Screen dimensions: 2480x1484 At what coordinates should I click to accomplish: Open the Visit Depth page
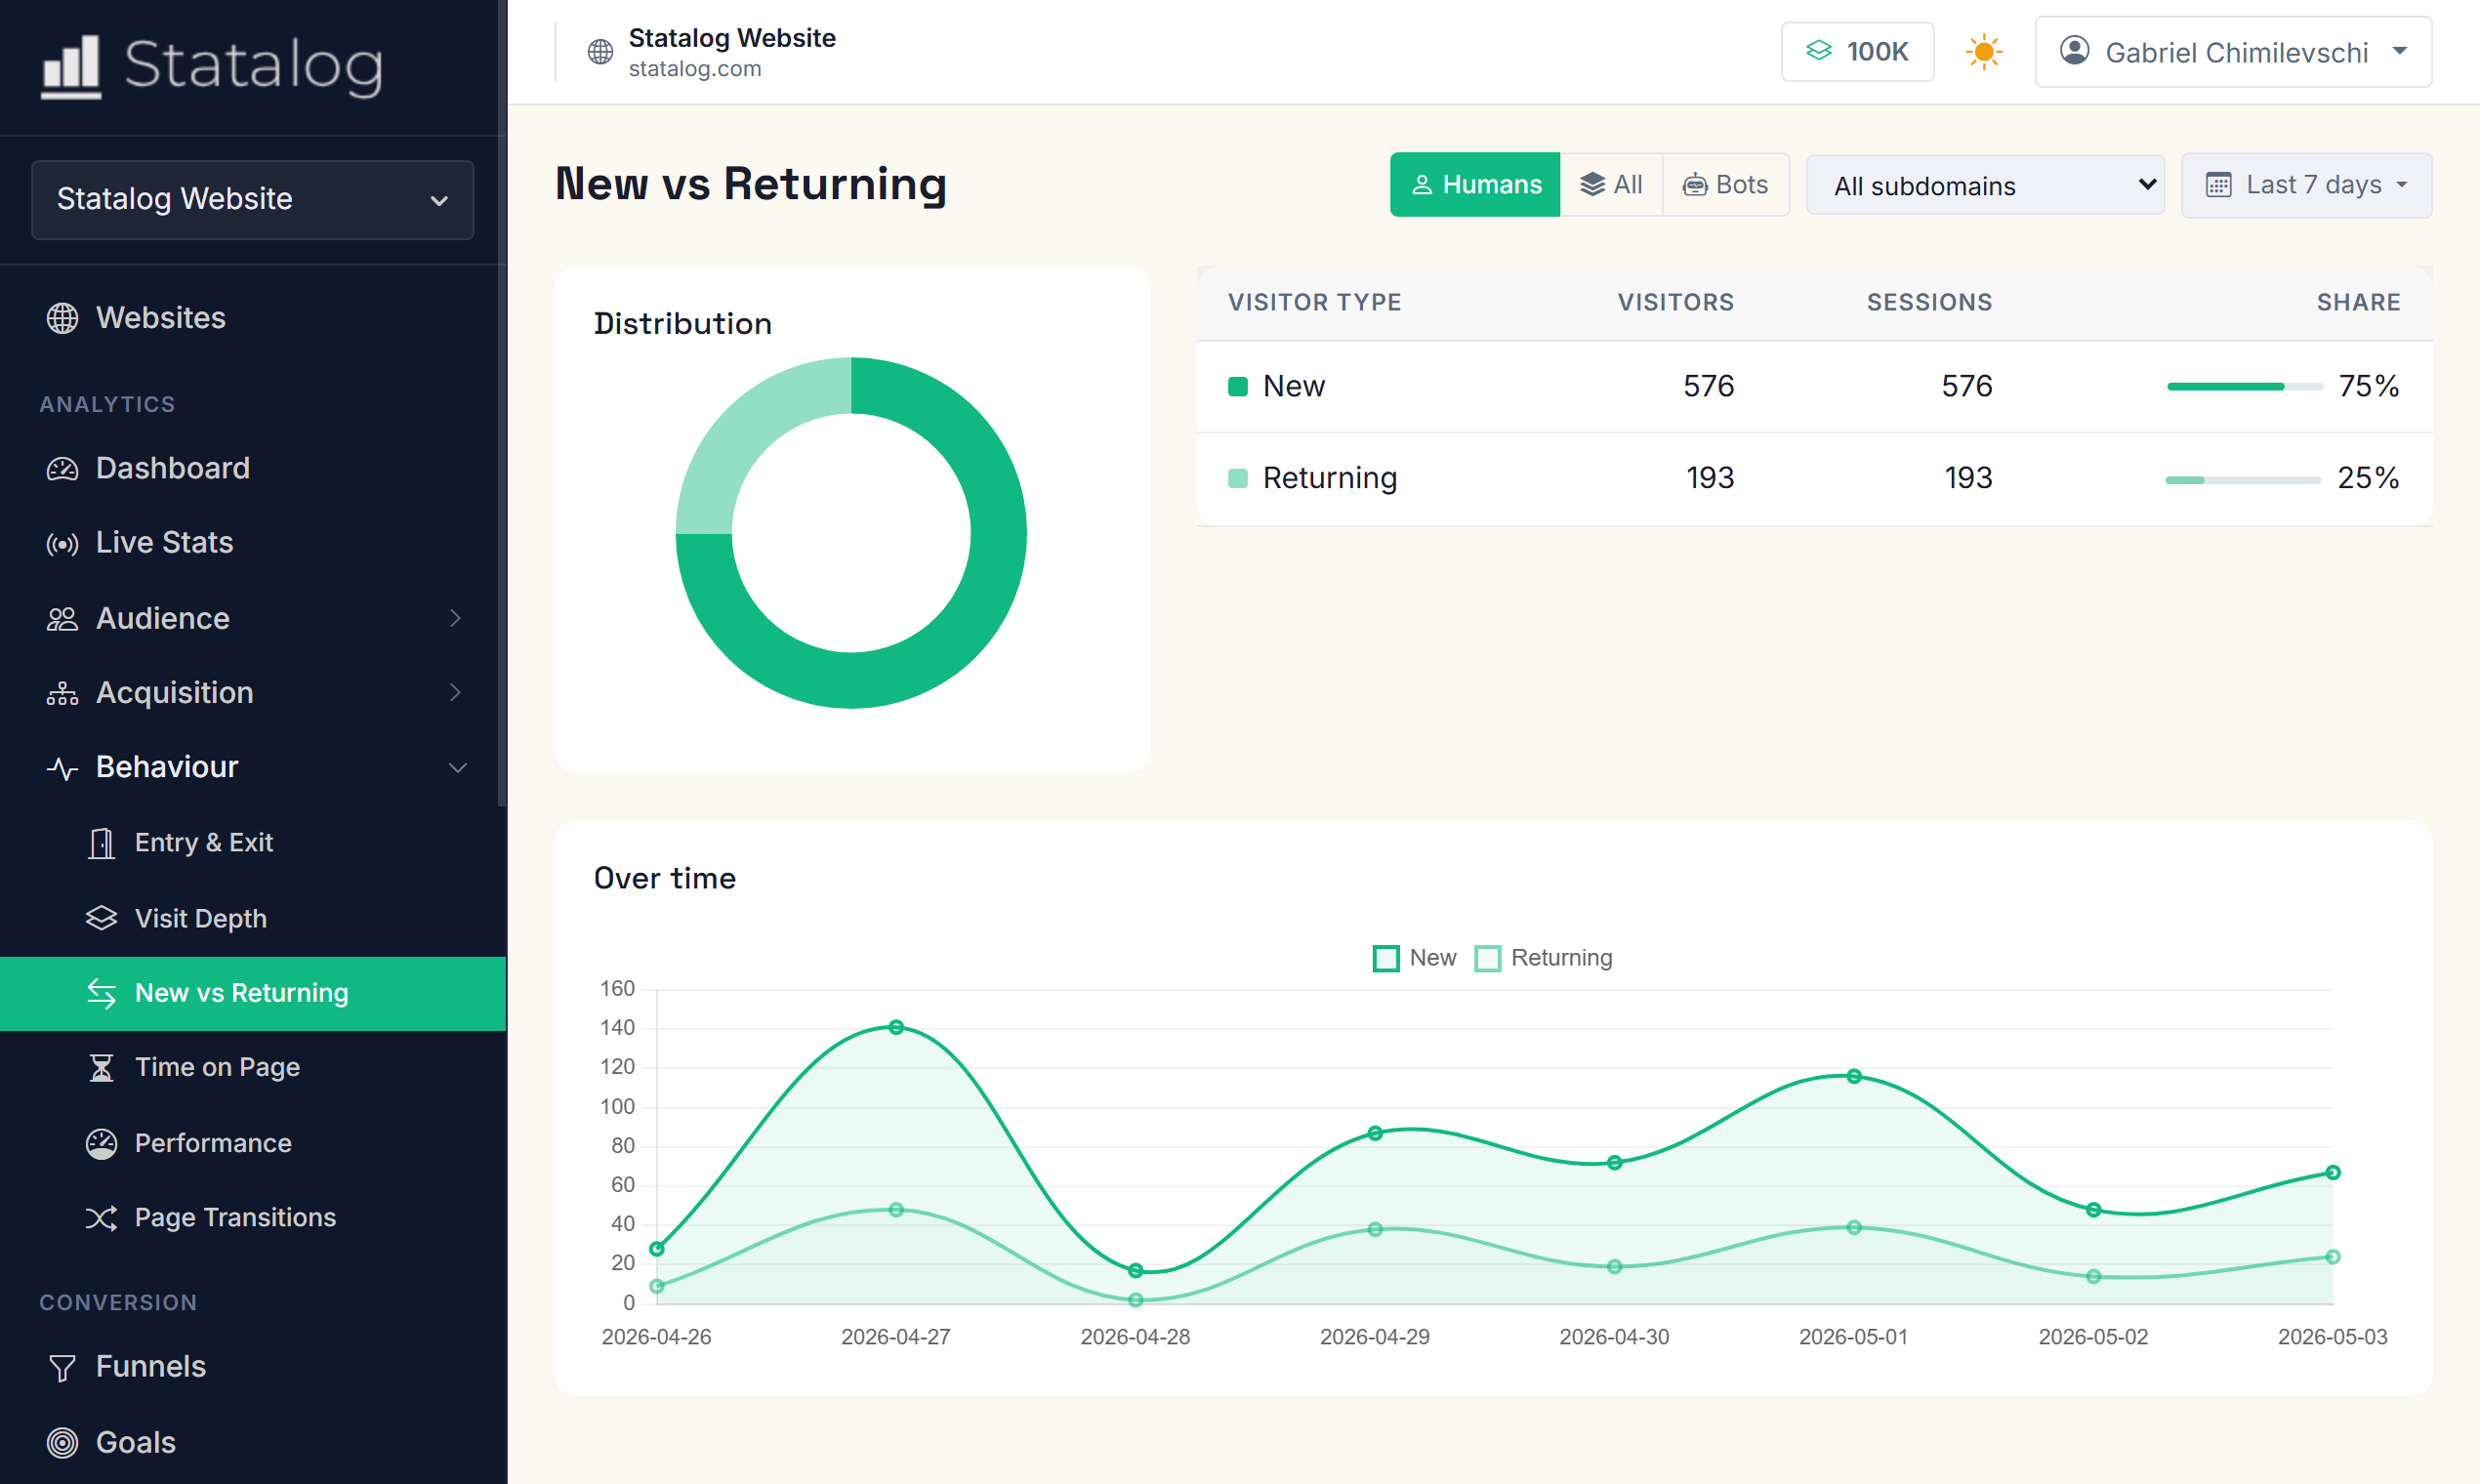(200, 919)
